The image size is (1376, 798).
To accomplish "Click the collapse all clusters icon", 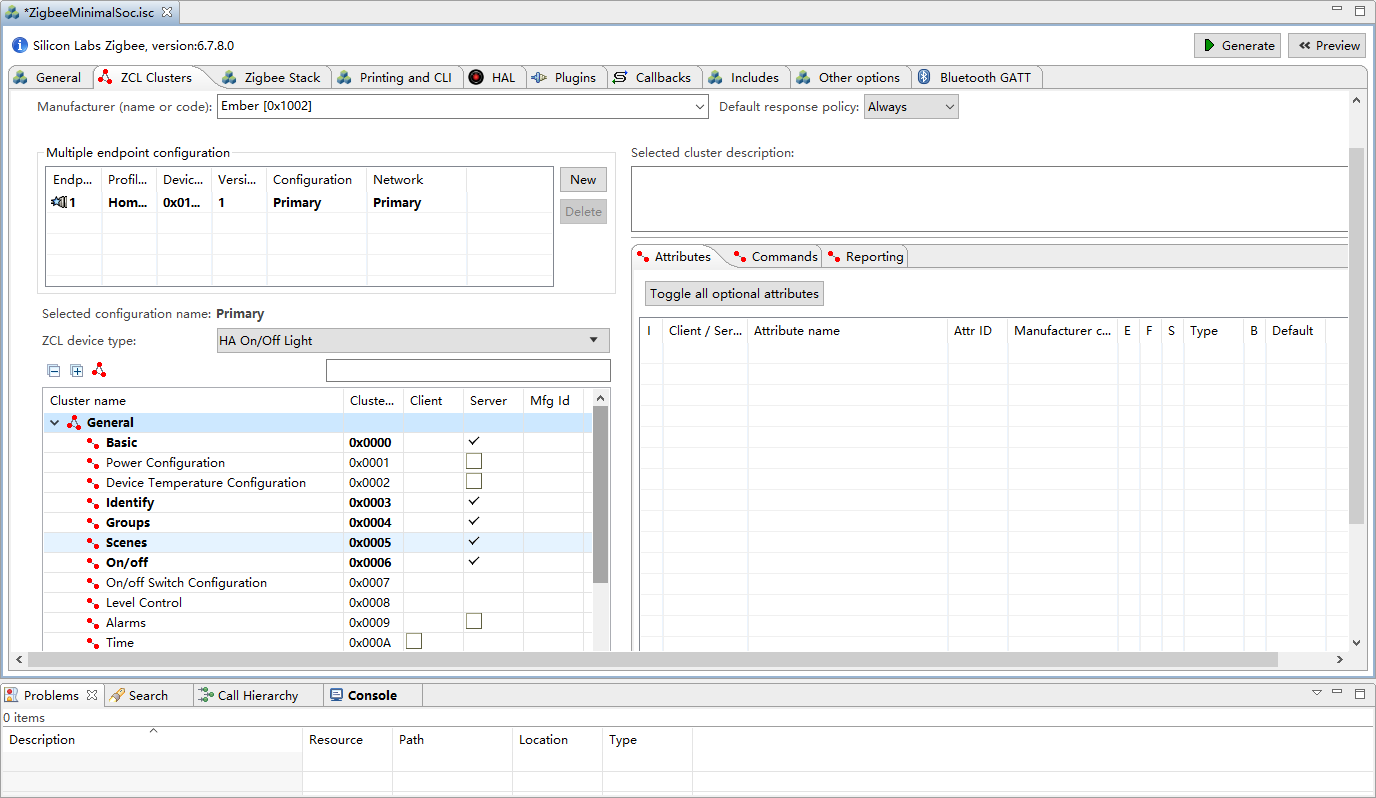I will coord(54,371).
